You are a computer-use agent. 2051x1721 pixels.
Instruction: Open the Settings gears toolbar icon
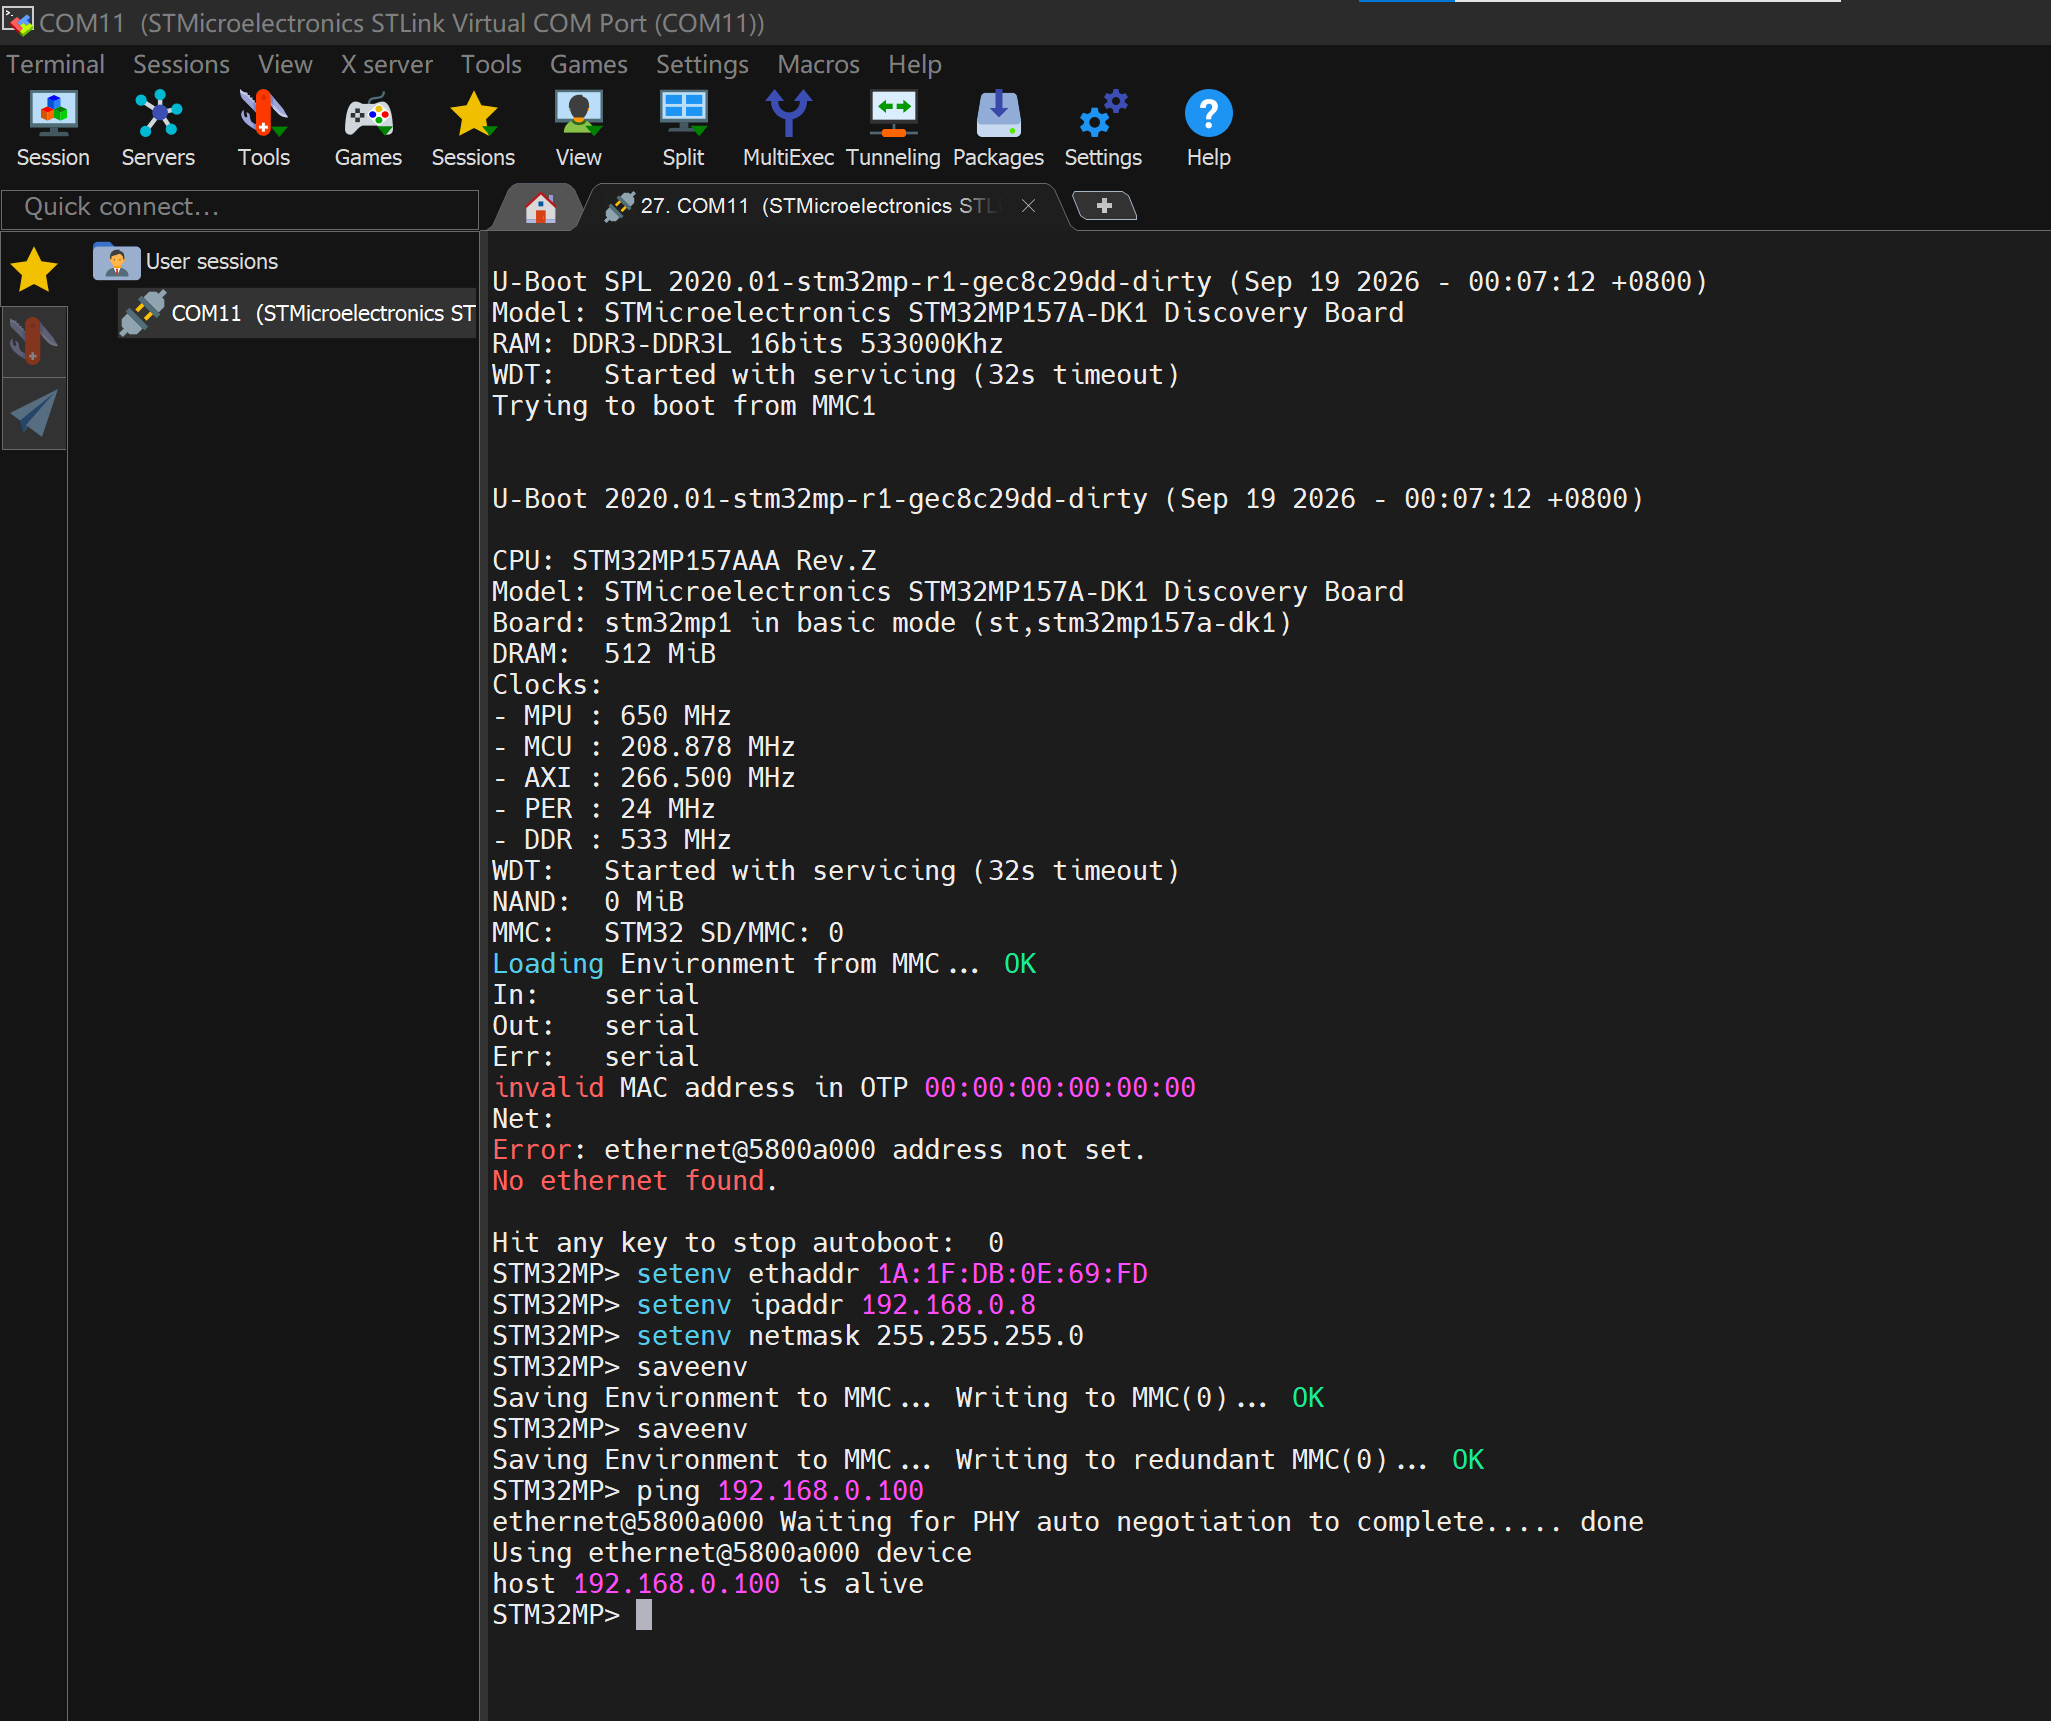[x=1103, y=129]
